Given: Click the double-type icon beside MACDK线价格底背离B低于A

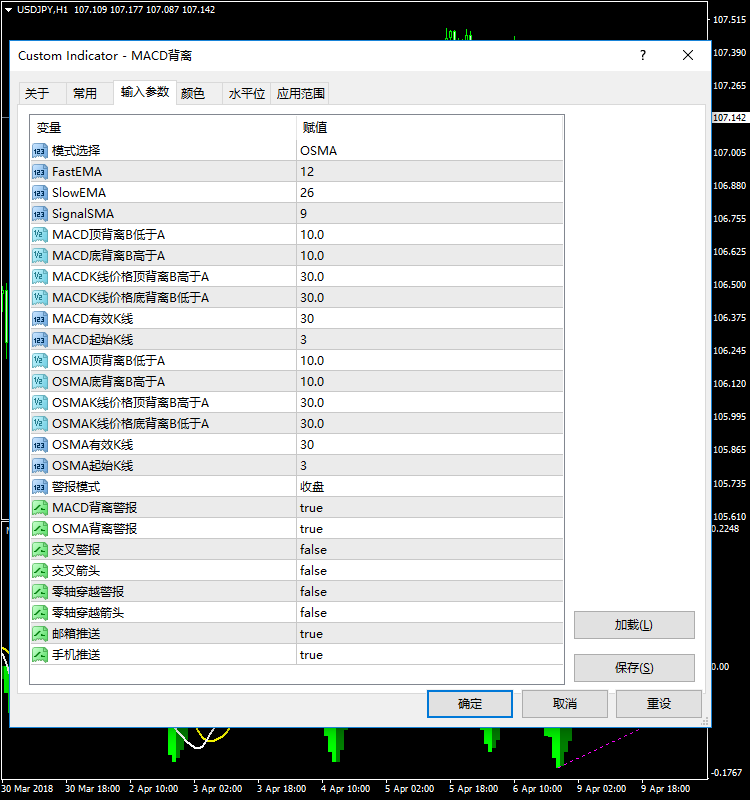Looking at the screenshot, I should [x=40, y=297].
